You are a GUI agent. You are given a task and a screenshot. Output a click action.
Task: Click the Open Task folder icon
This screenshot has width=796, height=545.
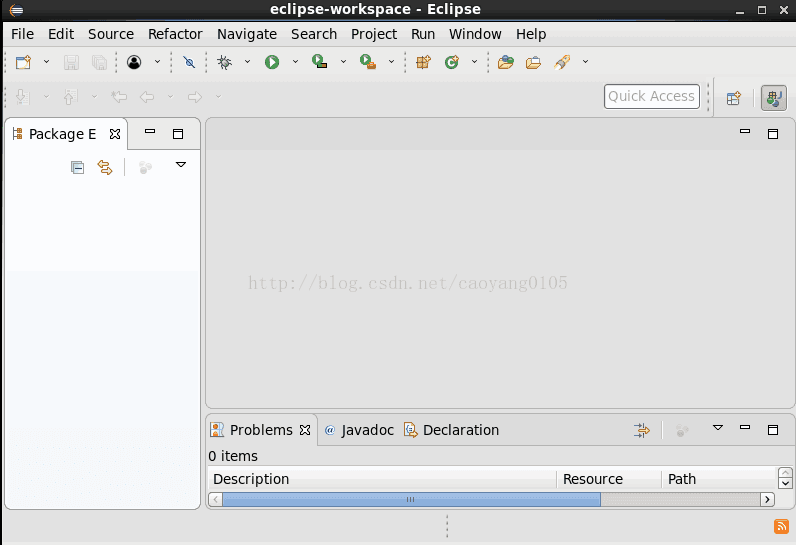(533, 62)
